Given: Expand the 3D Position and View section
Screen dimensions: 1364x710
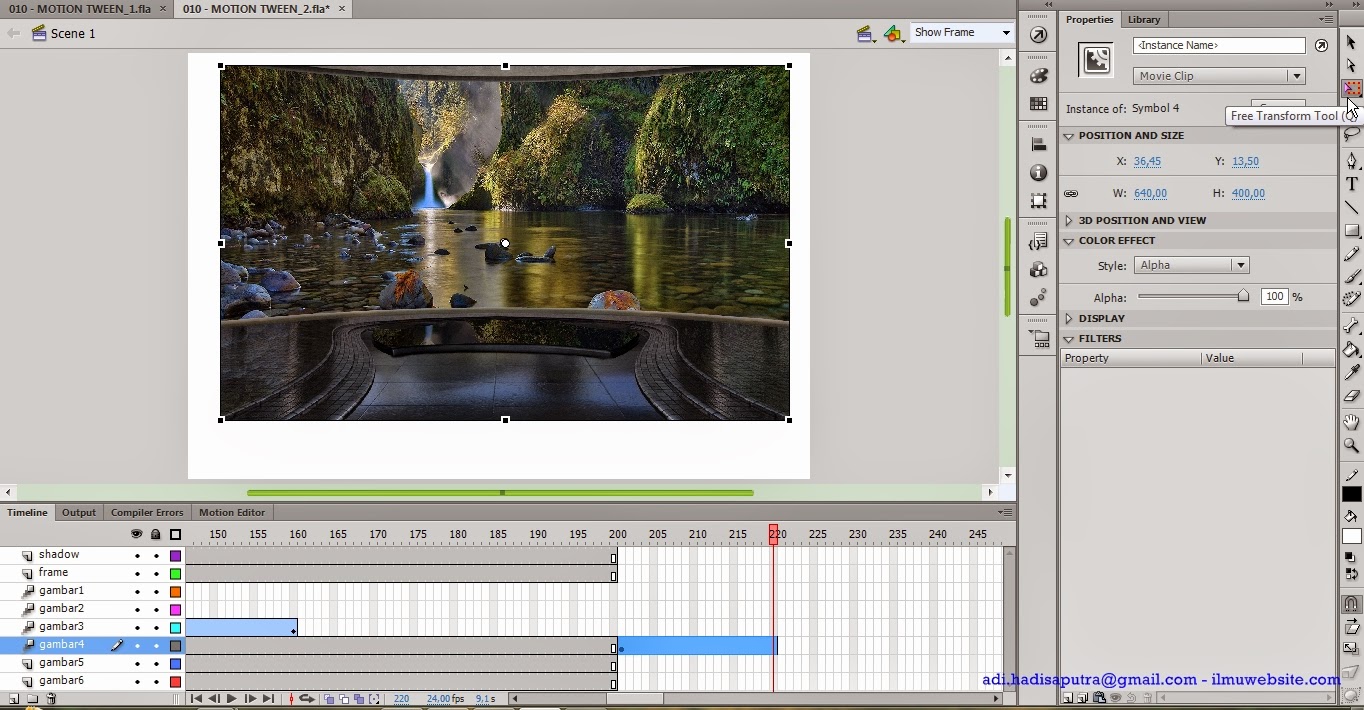Looking at the screenshot, I should pos(1069,221).
